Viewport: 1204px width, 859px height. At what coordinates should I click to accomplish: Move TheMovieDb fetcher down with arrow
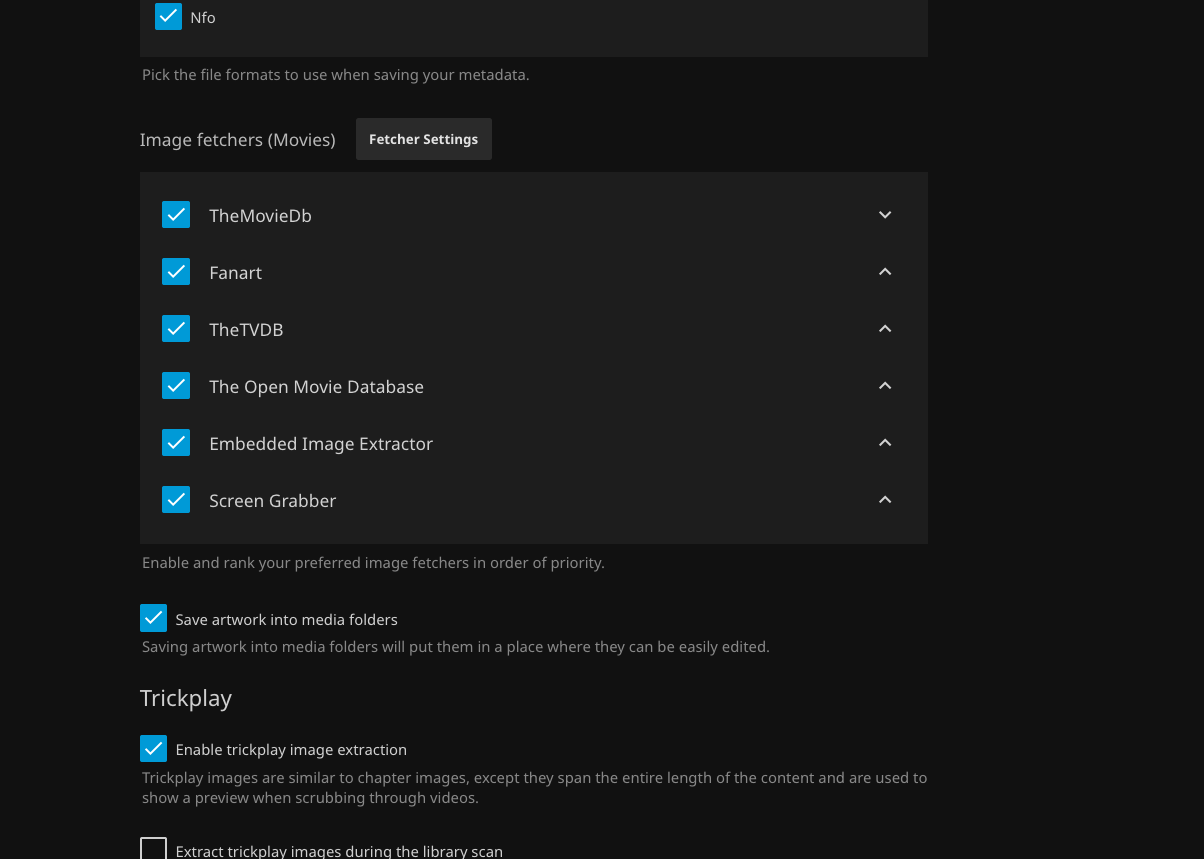885,215
